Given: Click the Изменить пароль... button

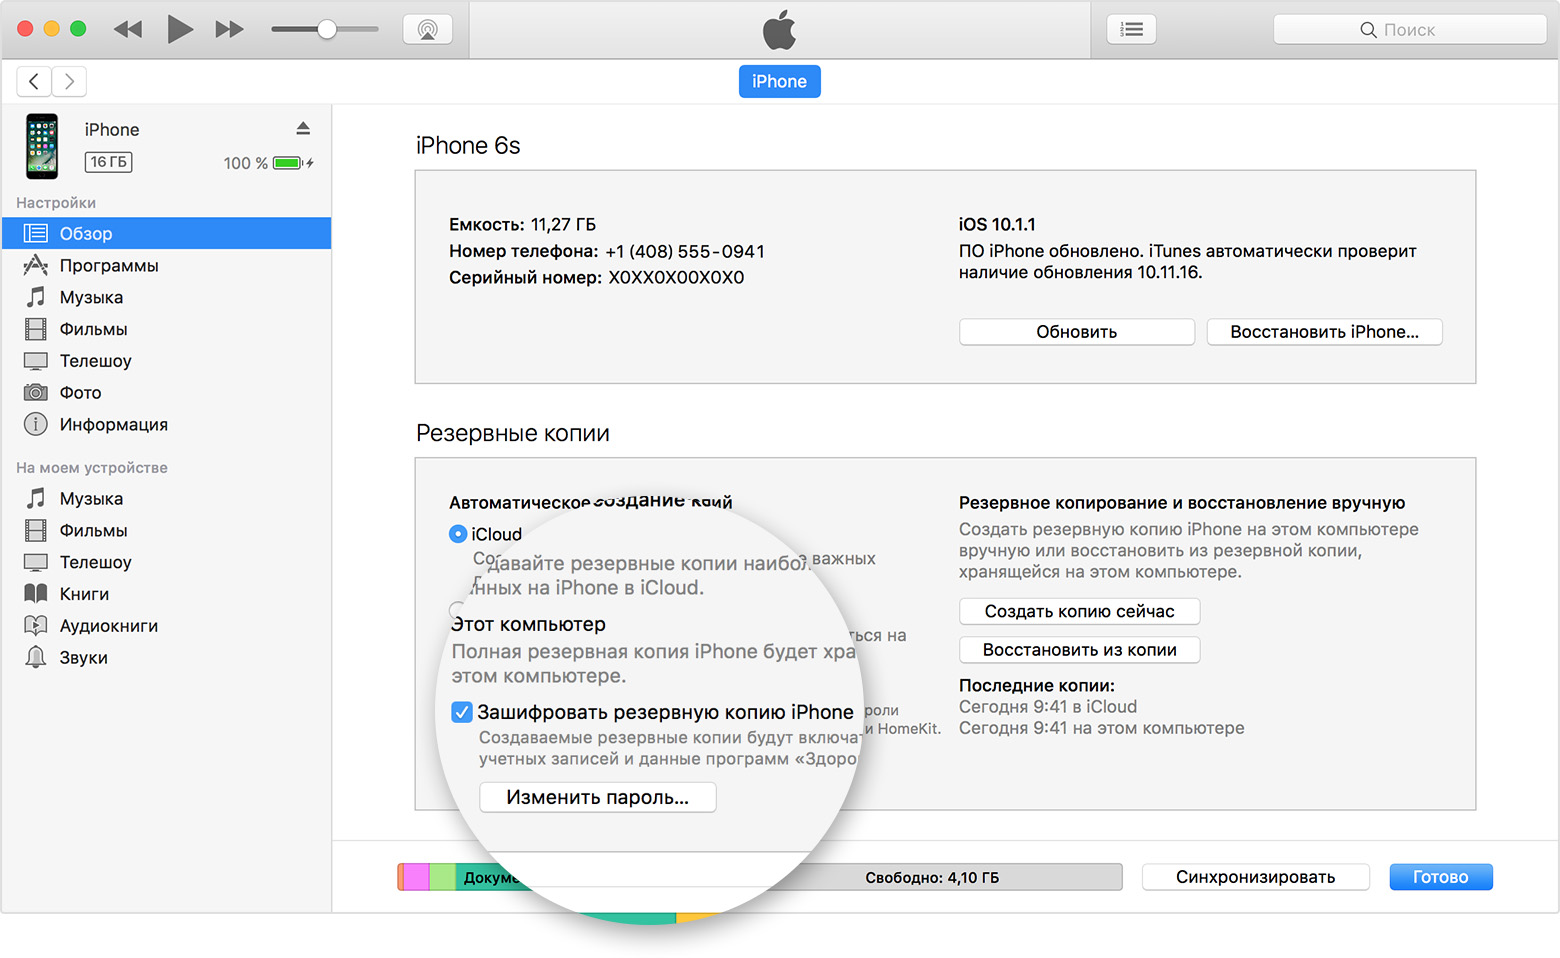Looking at the screenshot, I should [598, 797].
